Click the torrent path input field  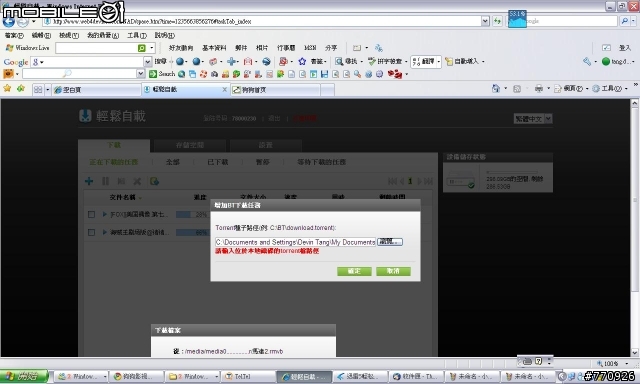[x=296, y=242]
